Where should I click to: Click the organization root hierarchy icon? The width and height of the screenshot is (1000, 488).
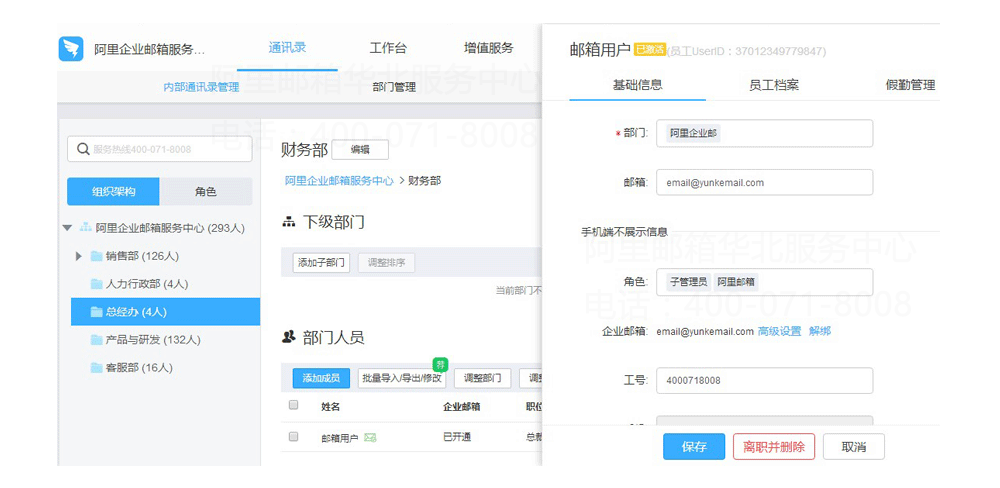(x=85, y=228)
